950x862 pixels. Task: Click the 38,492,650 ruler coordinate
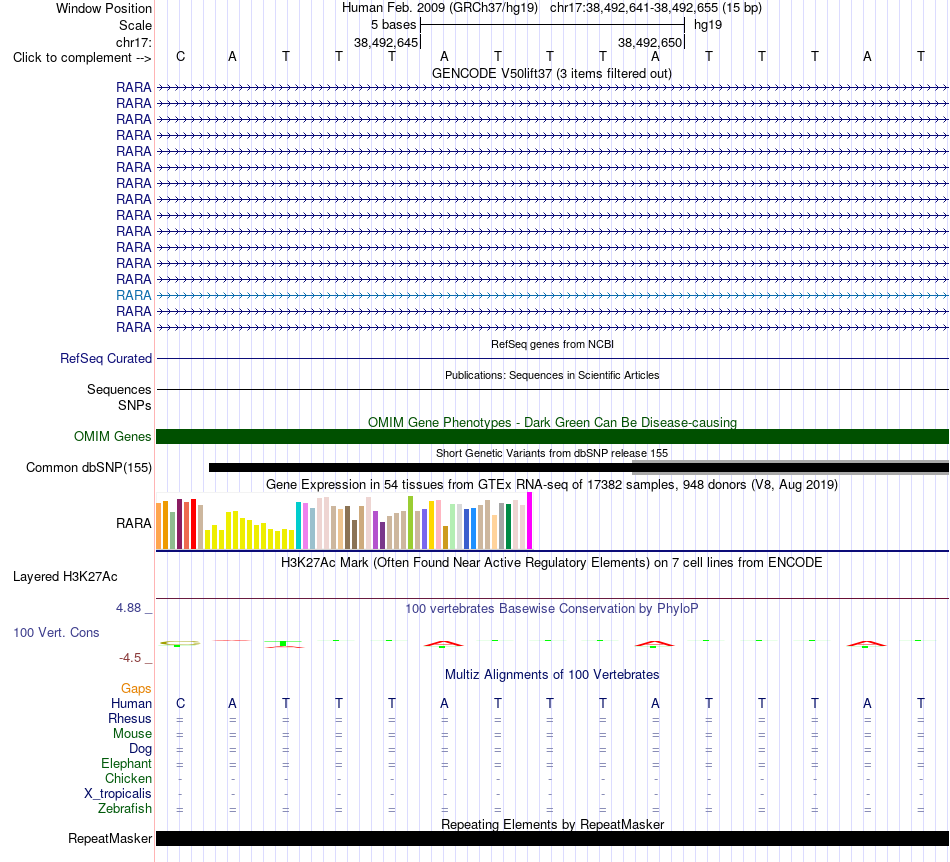point(650,42)
